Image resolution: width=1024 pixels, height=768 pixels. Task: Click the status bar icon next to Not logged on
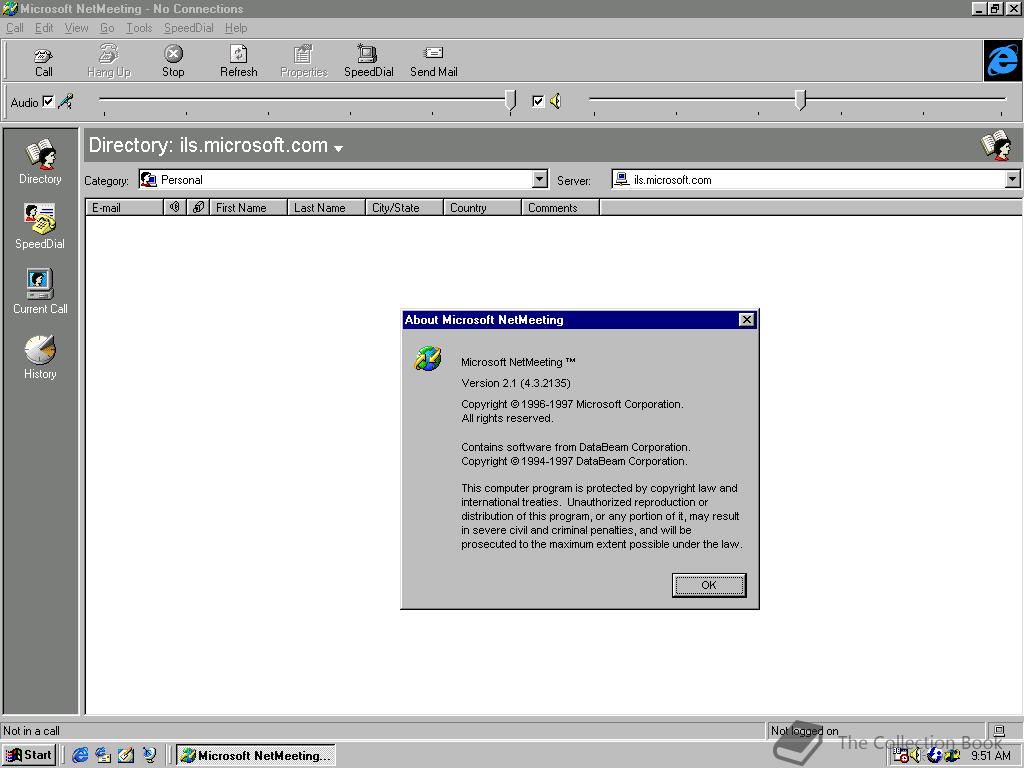[x=999, y=730]
